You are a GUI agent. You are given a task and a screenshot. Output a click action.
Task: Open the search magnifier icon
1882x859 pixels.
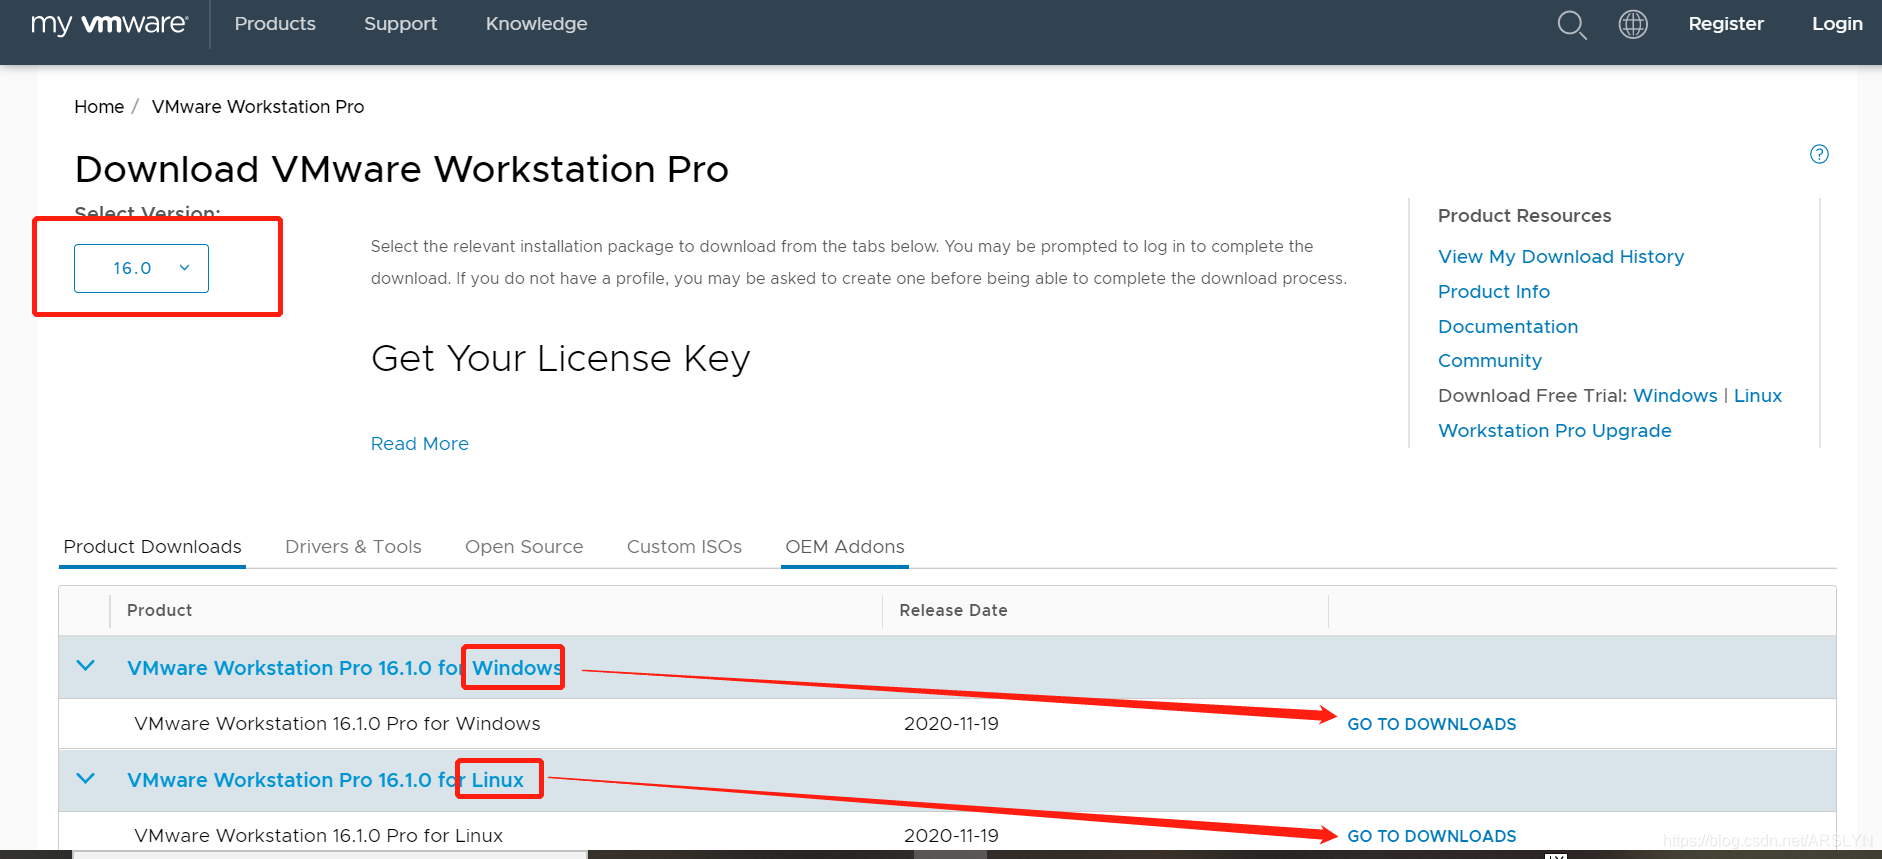tap(1572, 25)
